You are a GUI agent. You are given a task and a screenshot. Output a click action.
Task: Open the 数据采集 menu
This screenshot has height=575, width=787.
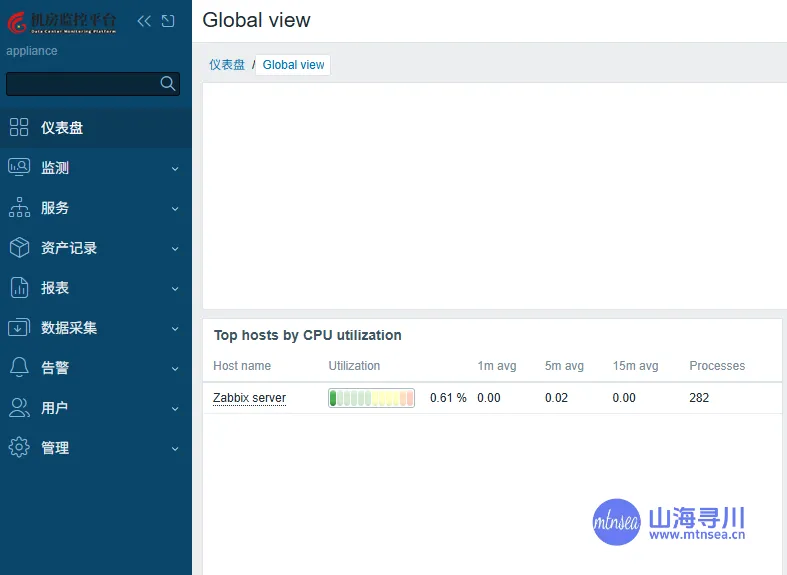click(96, 328)
